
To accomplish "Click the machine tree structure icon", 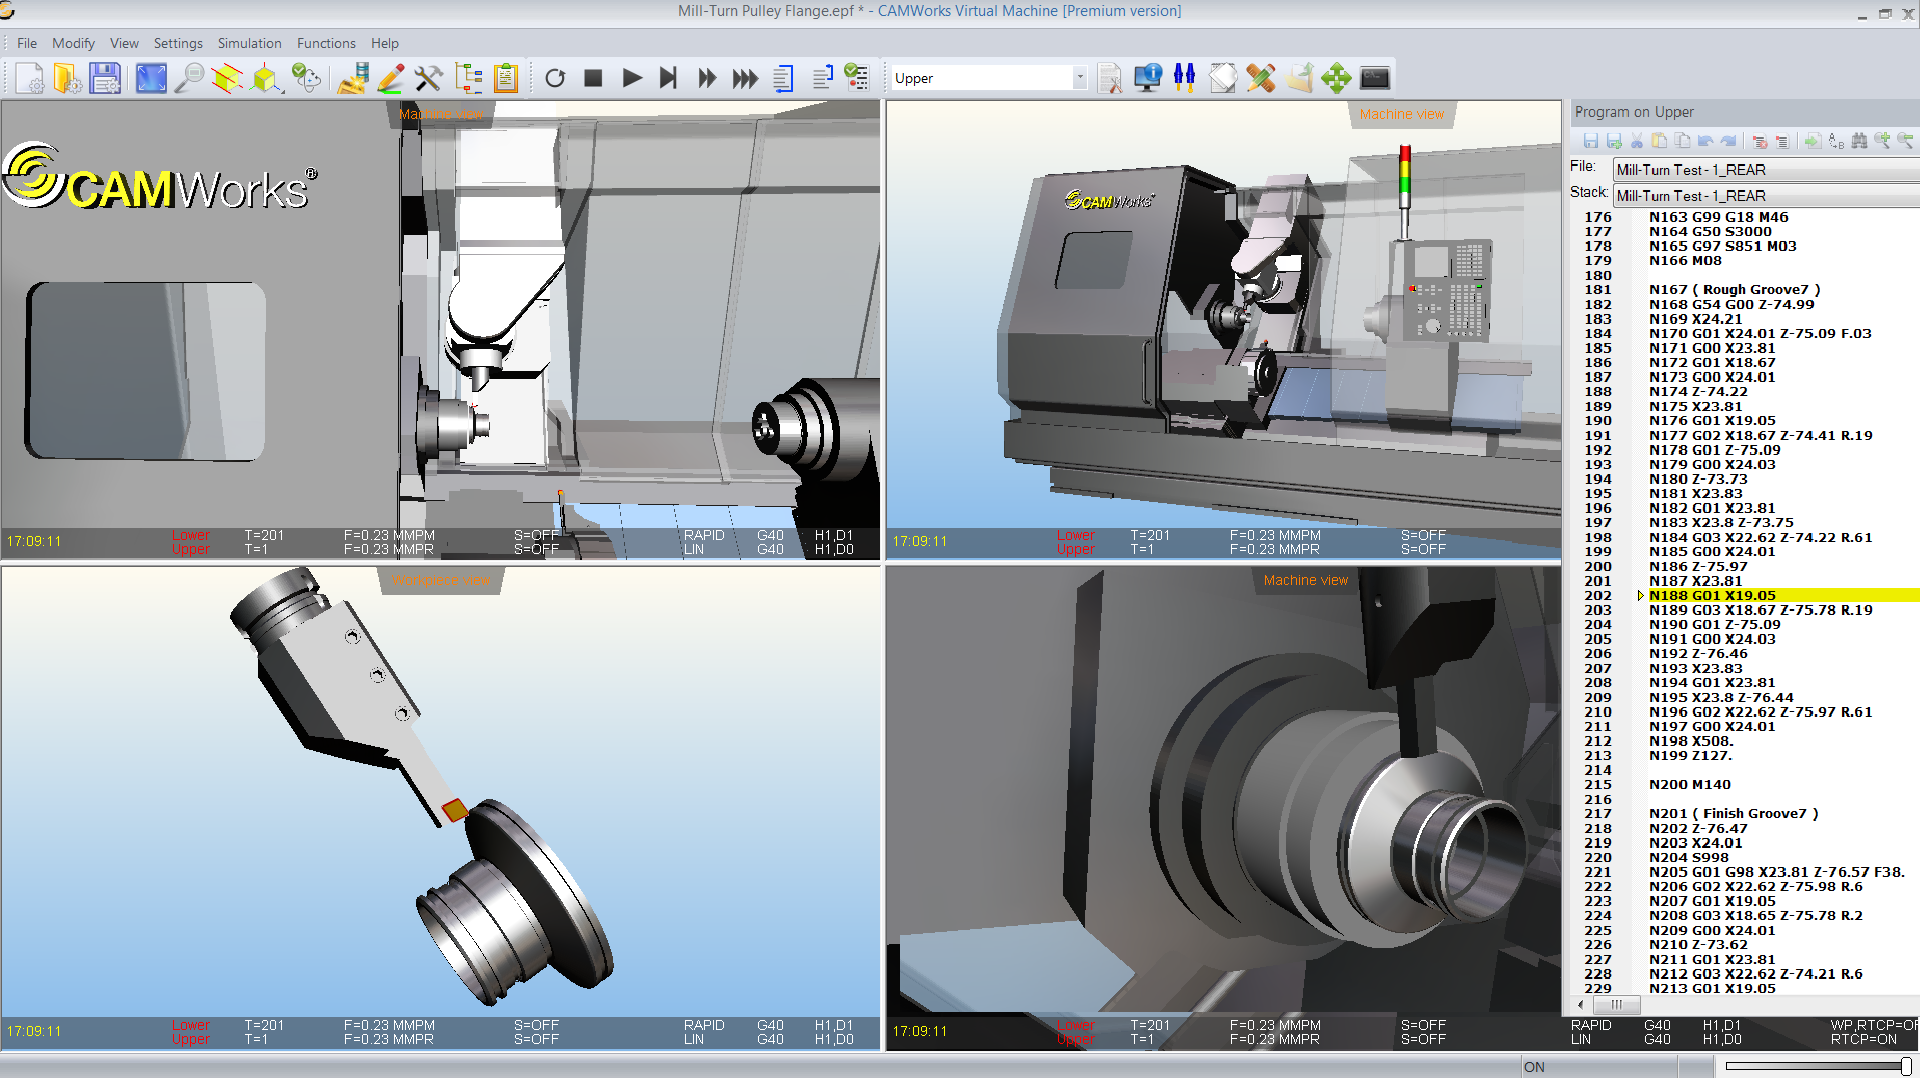I will pos(467,78).
